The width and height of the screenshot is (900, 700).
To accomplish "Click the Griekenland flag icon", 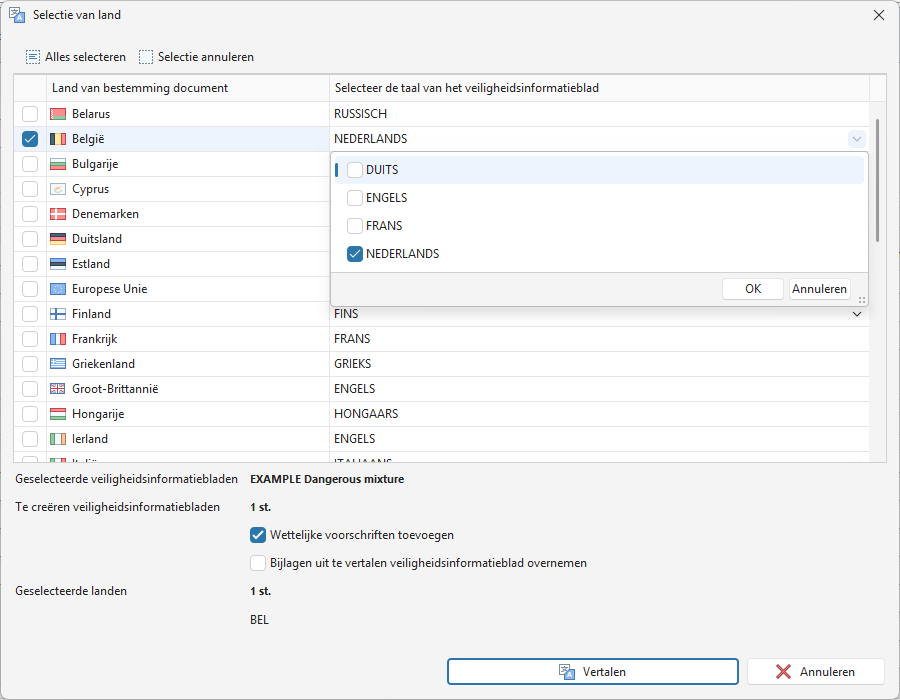I will tap(58, 364).
